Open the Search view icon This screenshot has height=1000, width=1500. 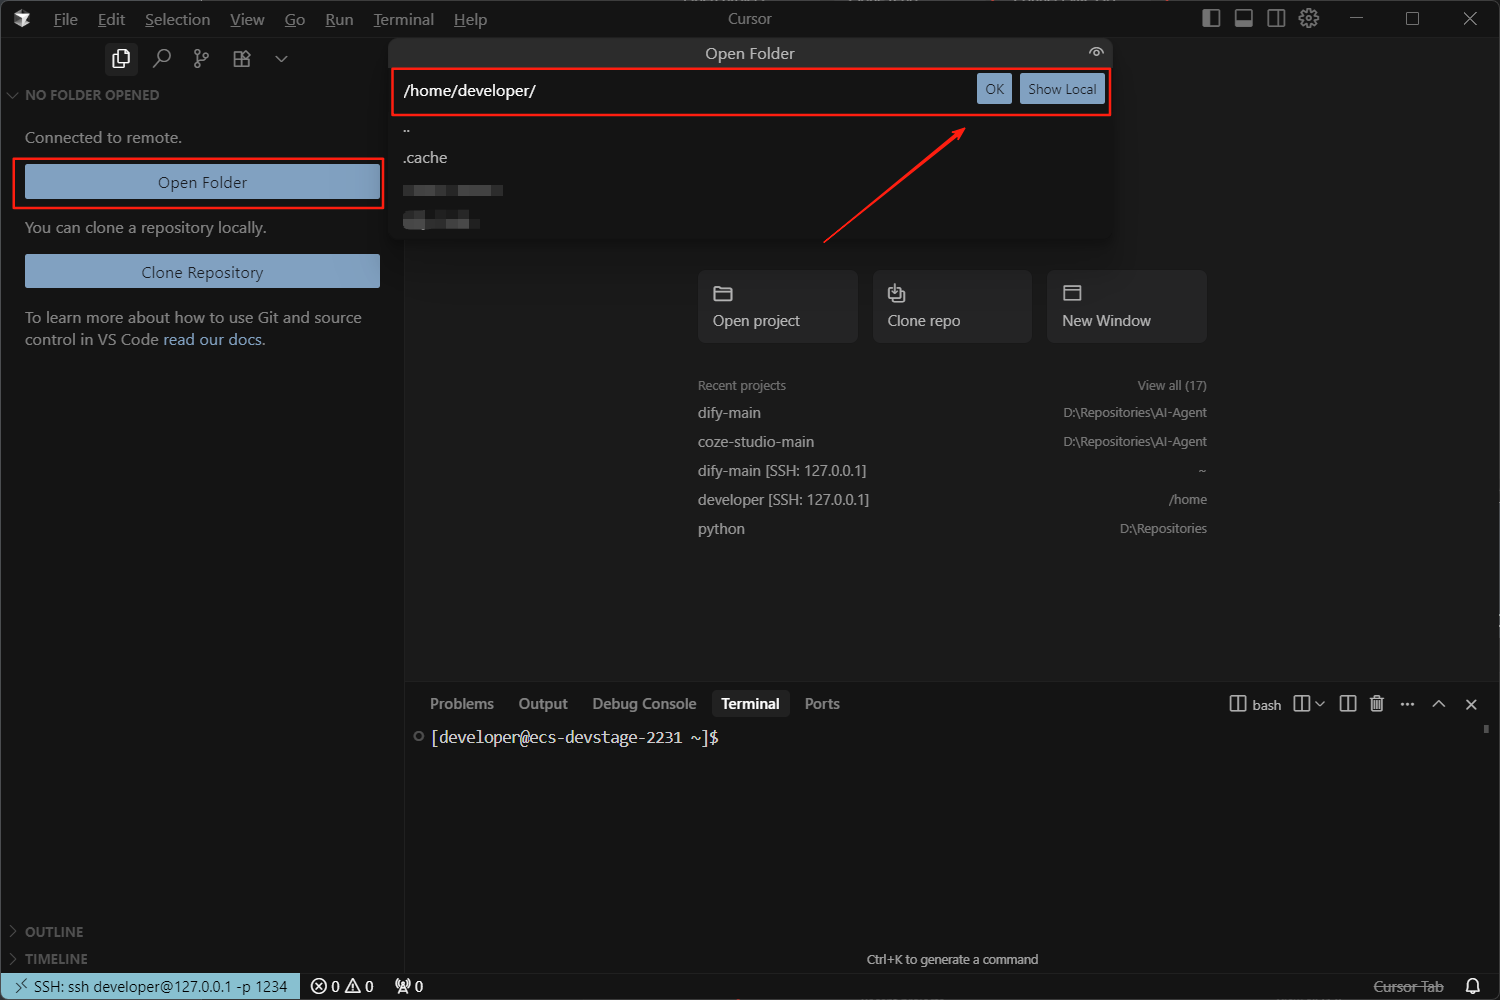click(x=161, y=59)
